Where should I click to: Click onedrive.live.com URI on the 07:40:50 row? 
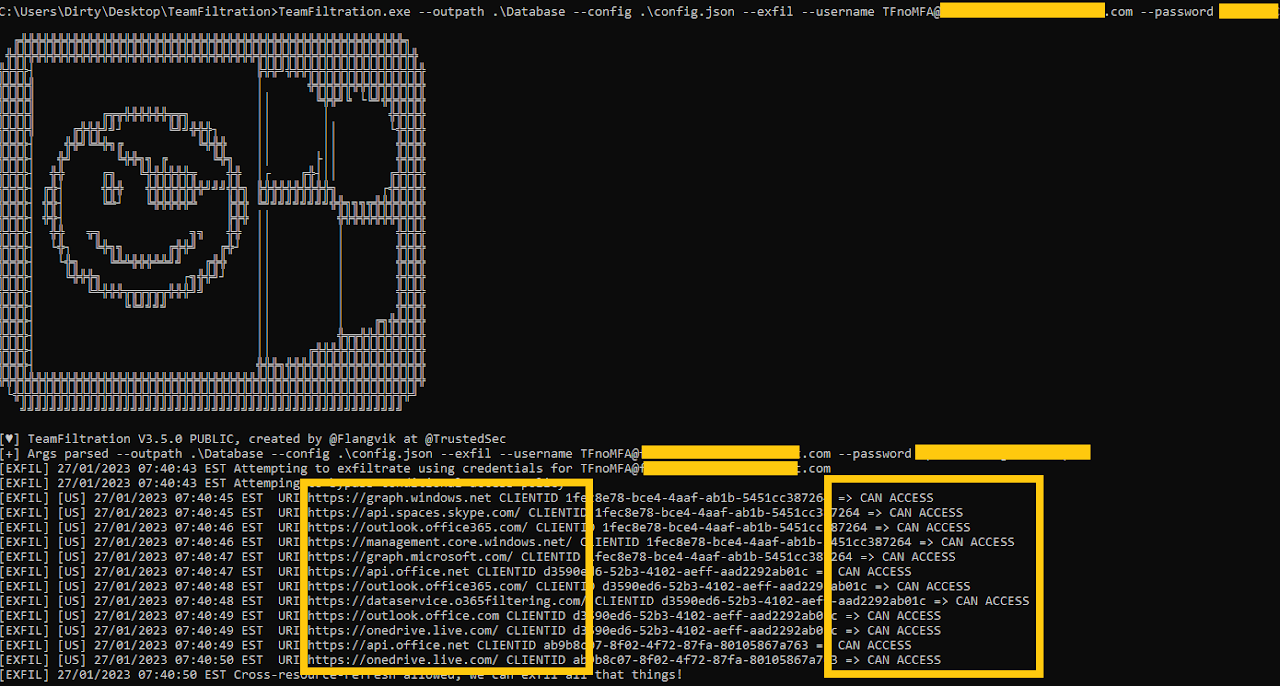[404, 660]
